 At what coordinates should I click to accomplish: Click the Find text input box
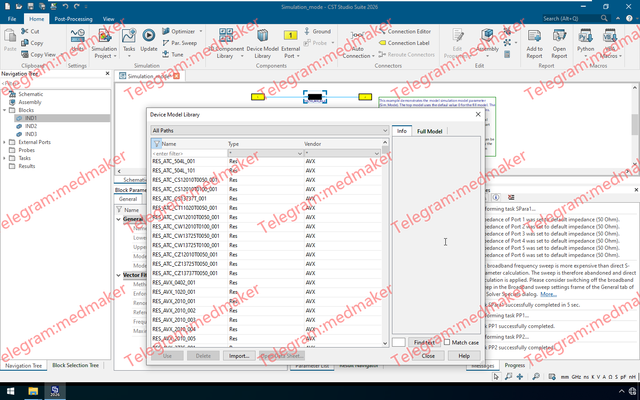point(399,342)
